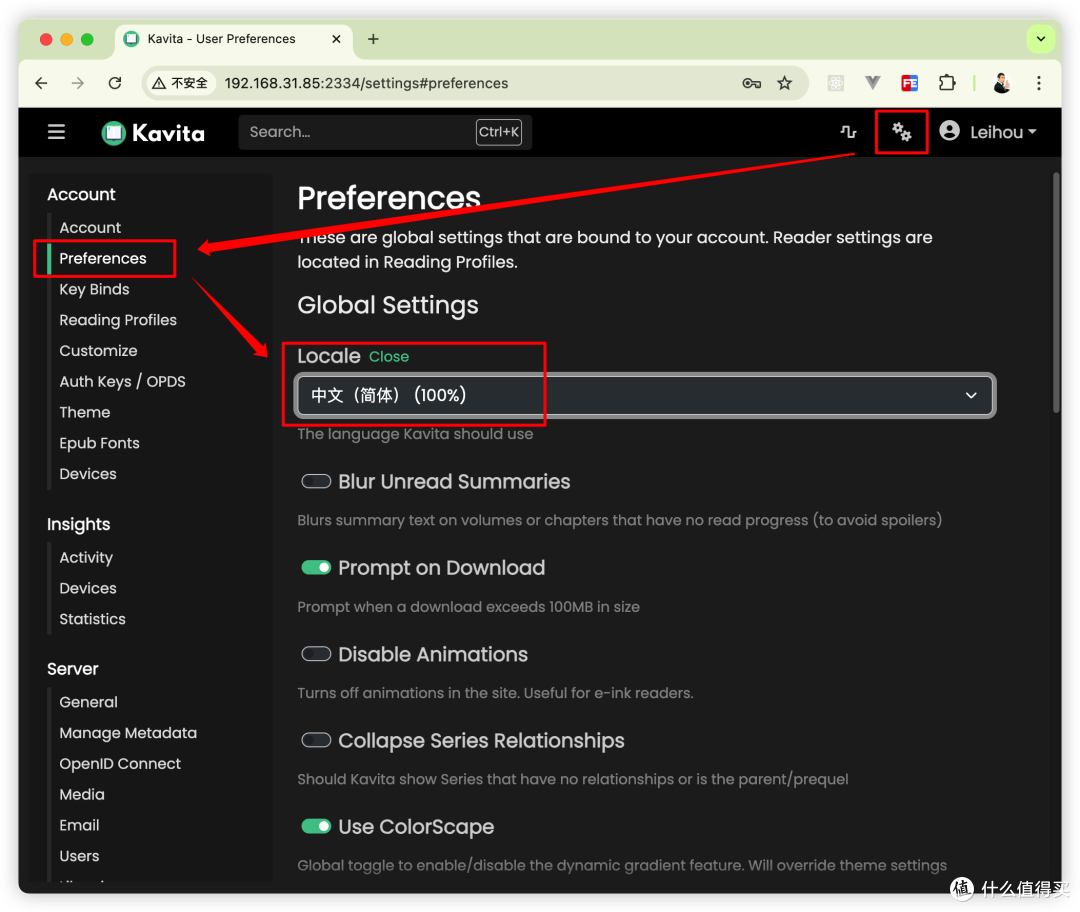Click the page vertical scrollbar thumb

click(1056, 293)
